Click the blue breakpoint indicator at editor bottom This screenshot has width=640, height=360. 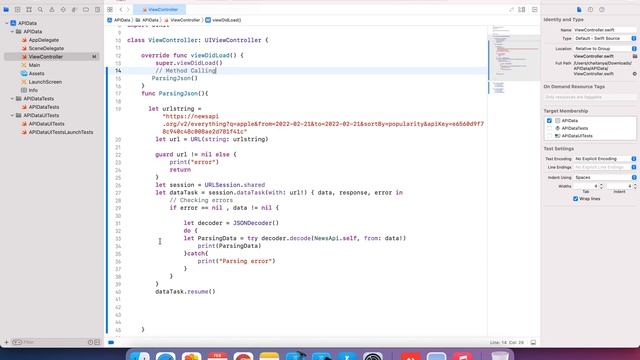coord(111,342)
